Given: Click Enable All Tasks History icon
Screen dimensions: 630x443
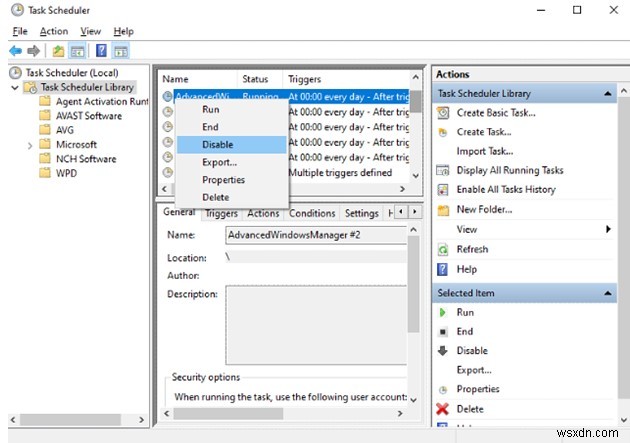Looking at the screenshot, I should tap(443, 190).
